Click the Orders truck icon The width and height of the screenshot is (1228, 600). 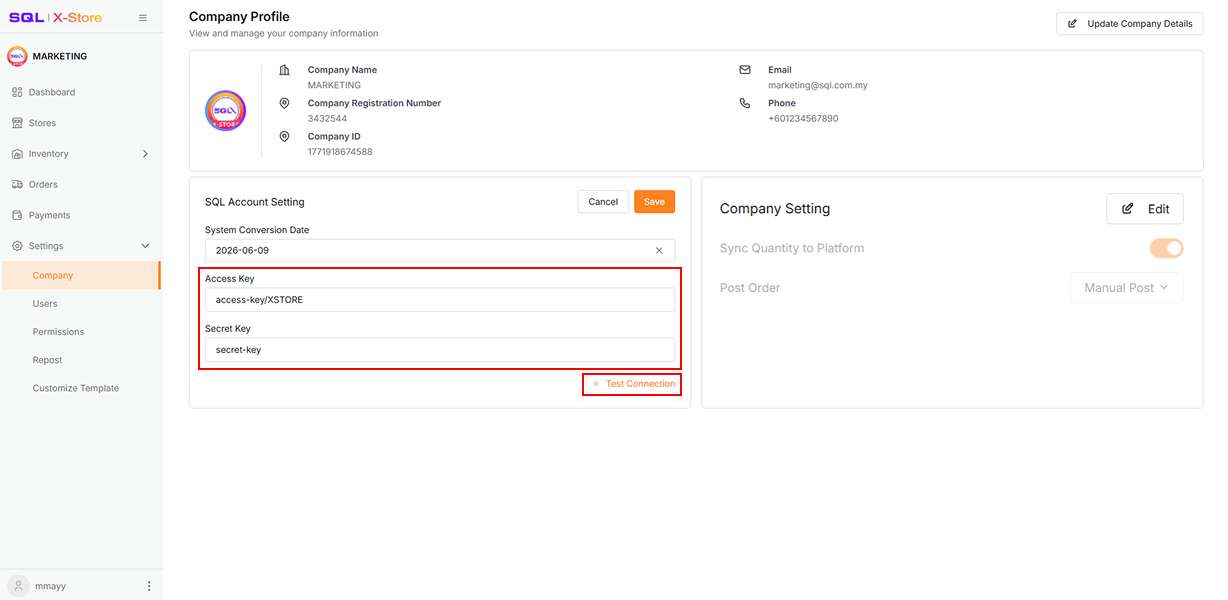pyautogui.click(x=17, y=184)
